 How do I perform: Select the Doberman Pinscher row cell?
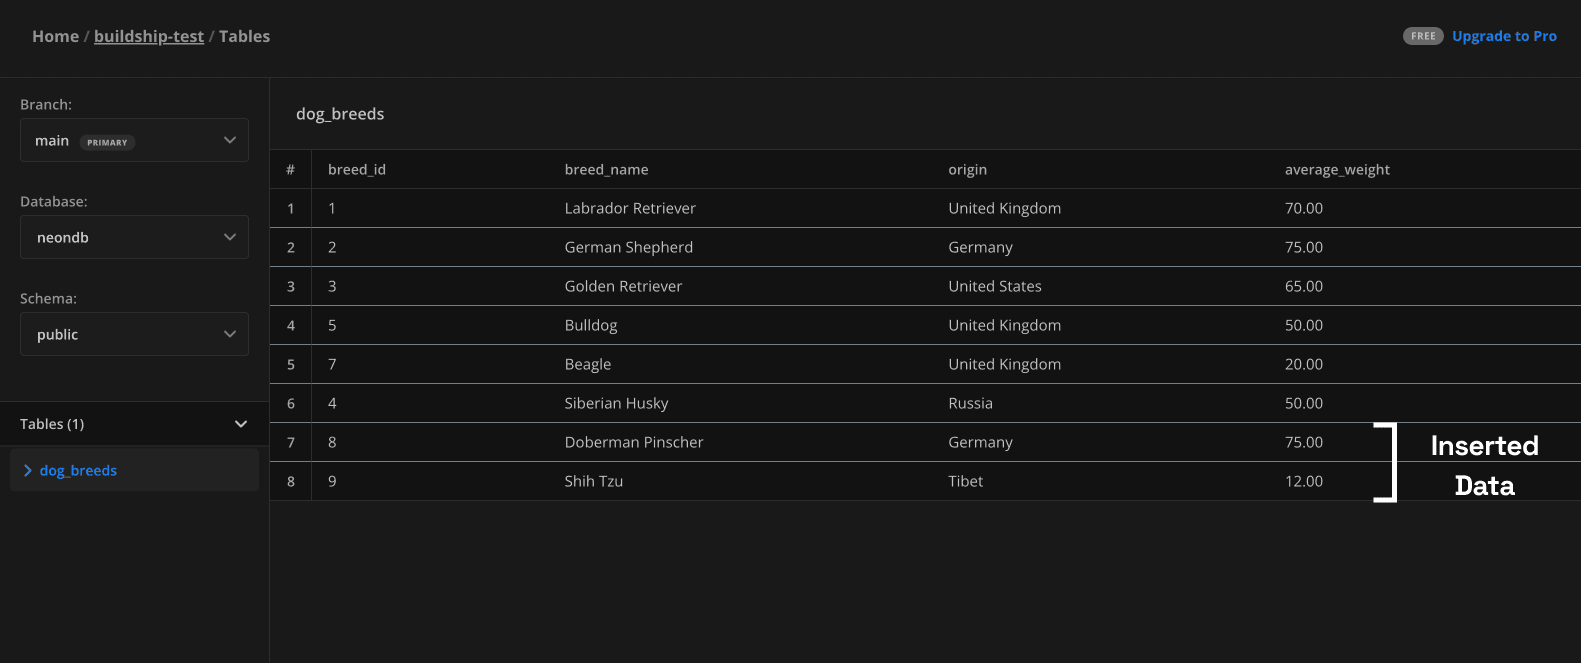(x=633, y=443)
